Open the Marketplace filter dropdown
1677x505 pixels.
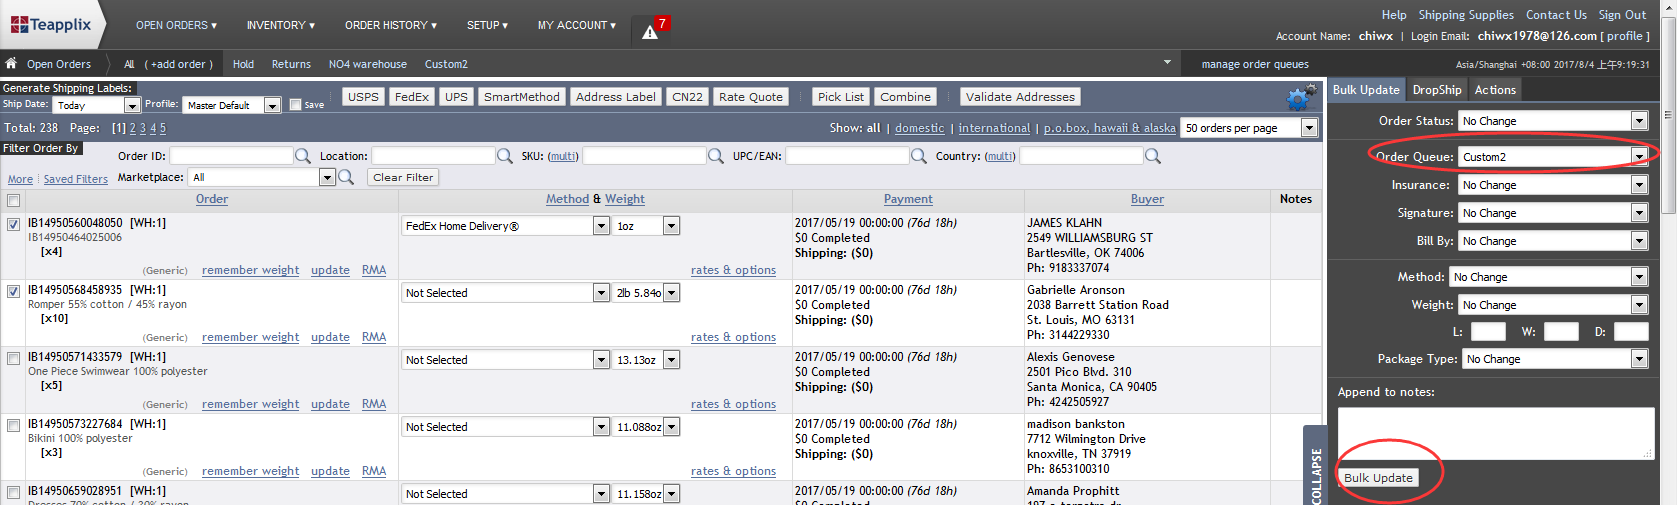pyautogui.click(x=262, y=177)
